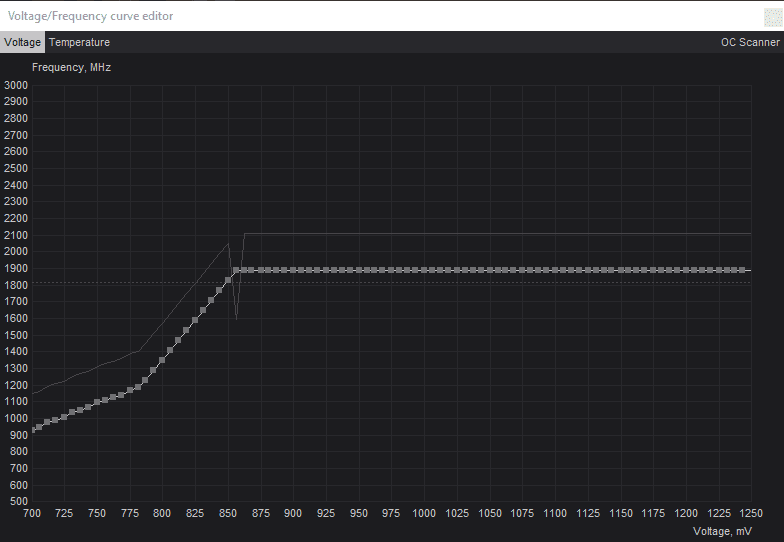Click the 3000 frequency axis value
The image size is (784, 542).
pyautogui.click(x=16, y=85)
